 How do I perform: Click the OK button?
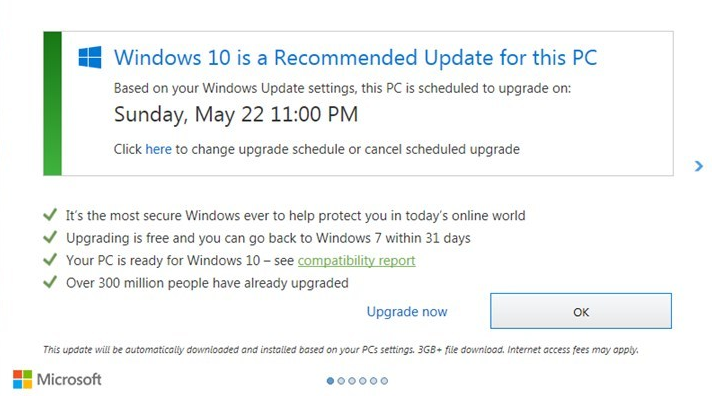point(581,311)
